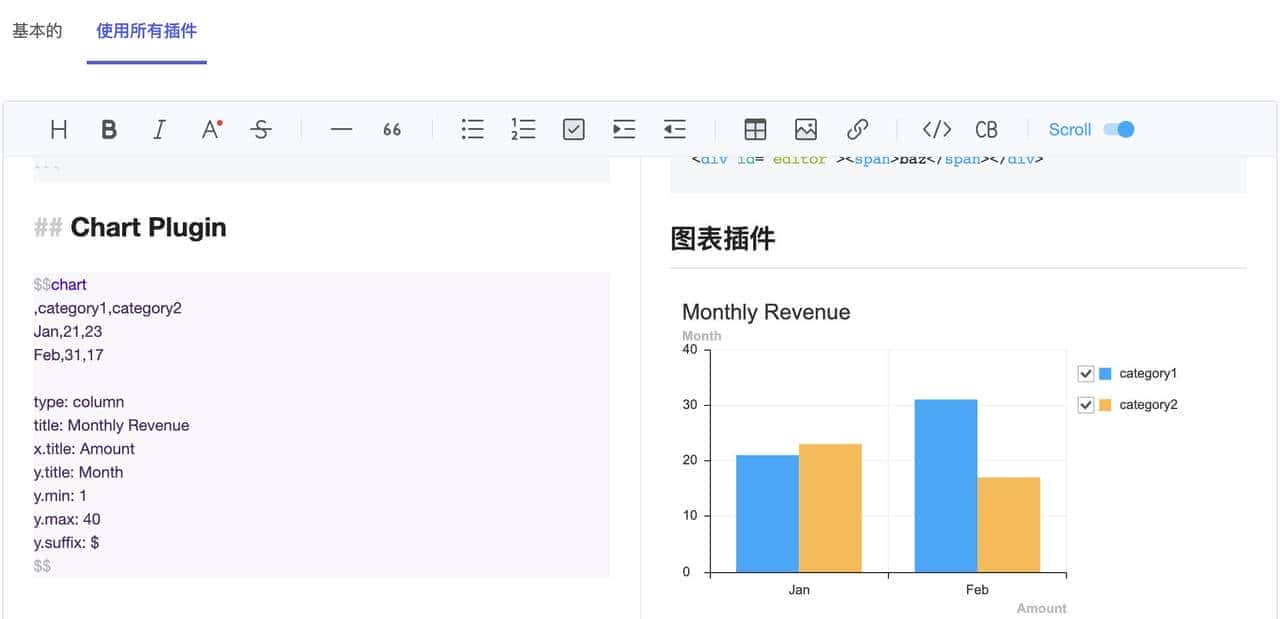Screen dimensions: 1280x619
Task: Uncheck the category1 legend checkbox
Action: [1085, 373]
